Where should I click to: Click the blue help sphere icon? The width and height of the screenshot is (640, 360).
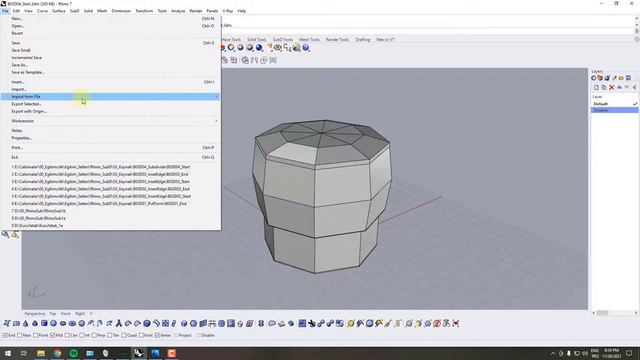pyautogui.click(x=306, y=48)
